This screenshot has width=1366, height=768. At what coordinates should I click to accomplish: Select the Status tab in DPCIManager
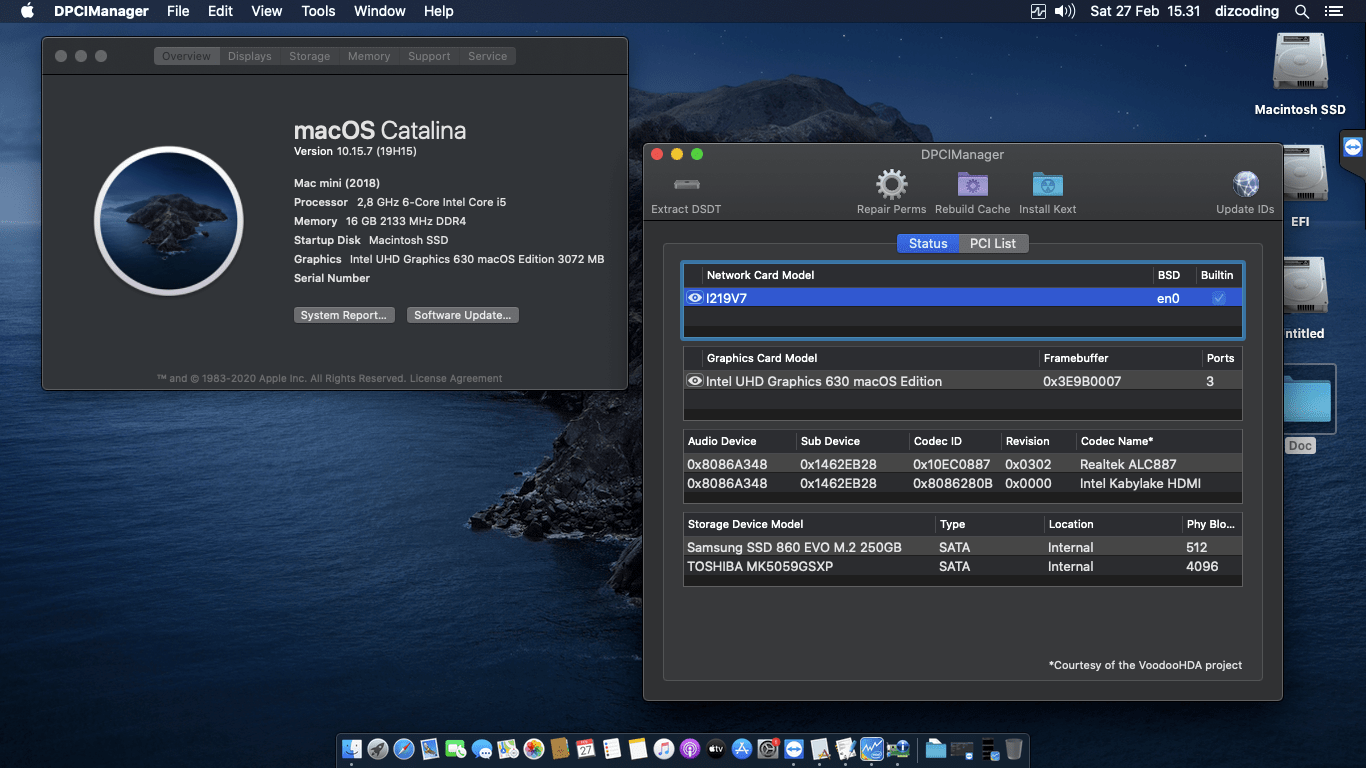click(928, 243)
